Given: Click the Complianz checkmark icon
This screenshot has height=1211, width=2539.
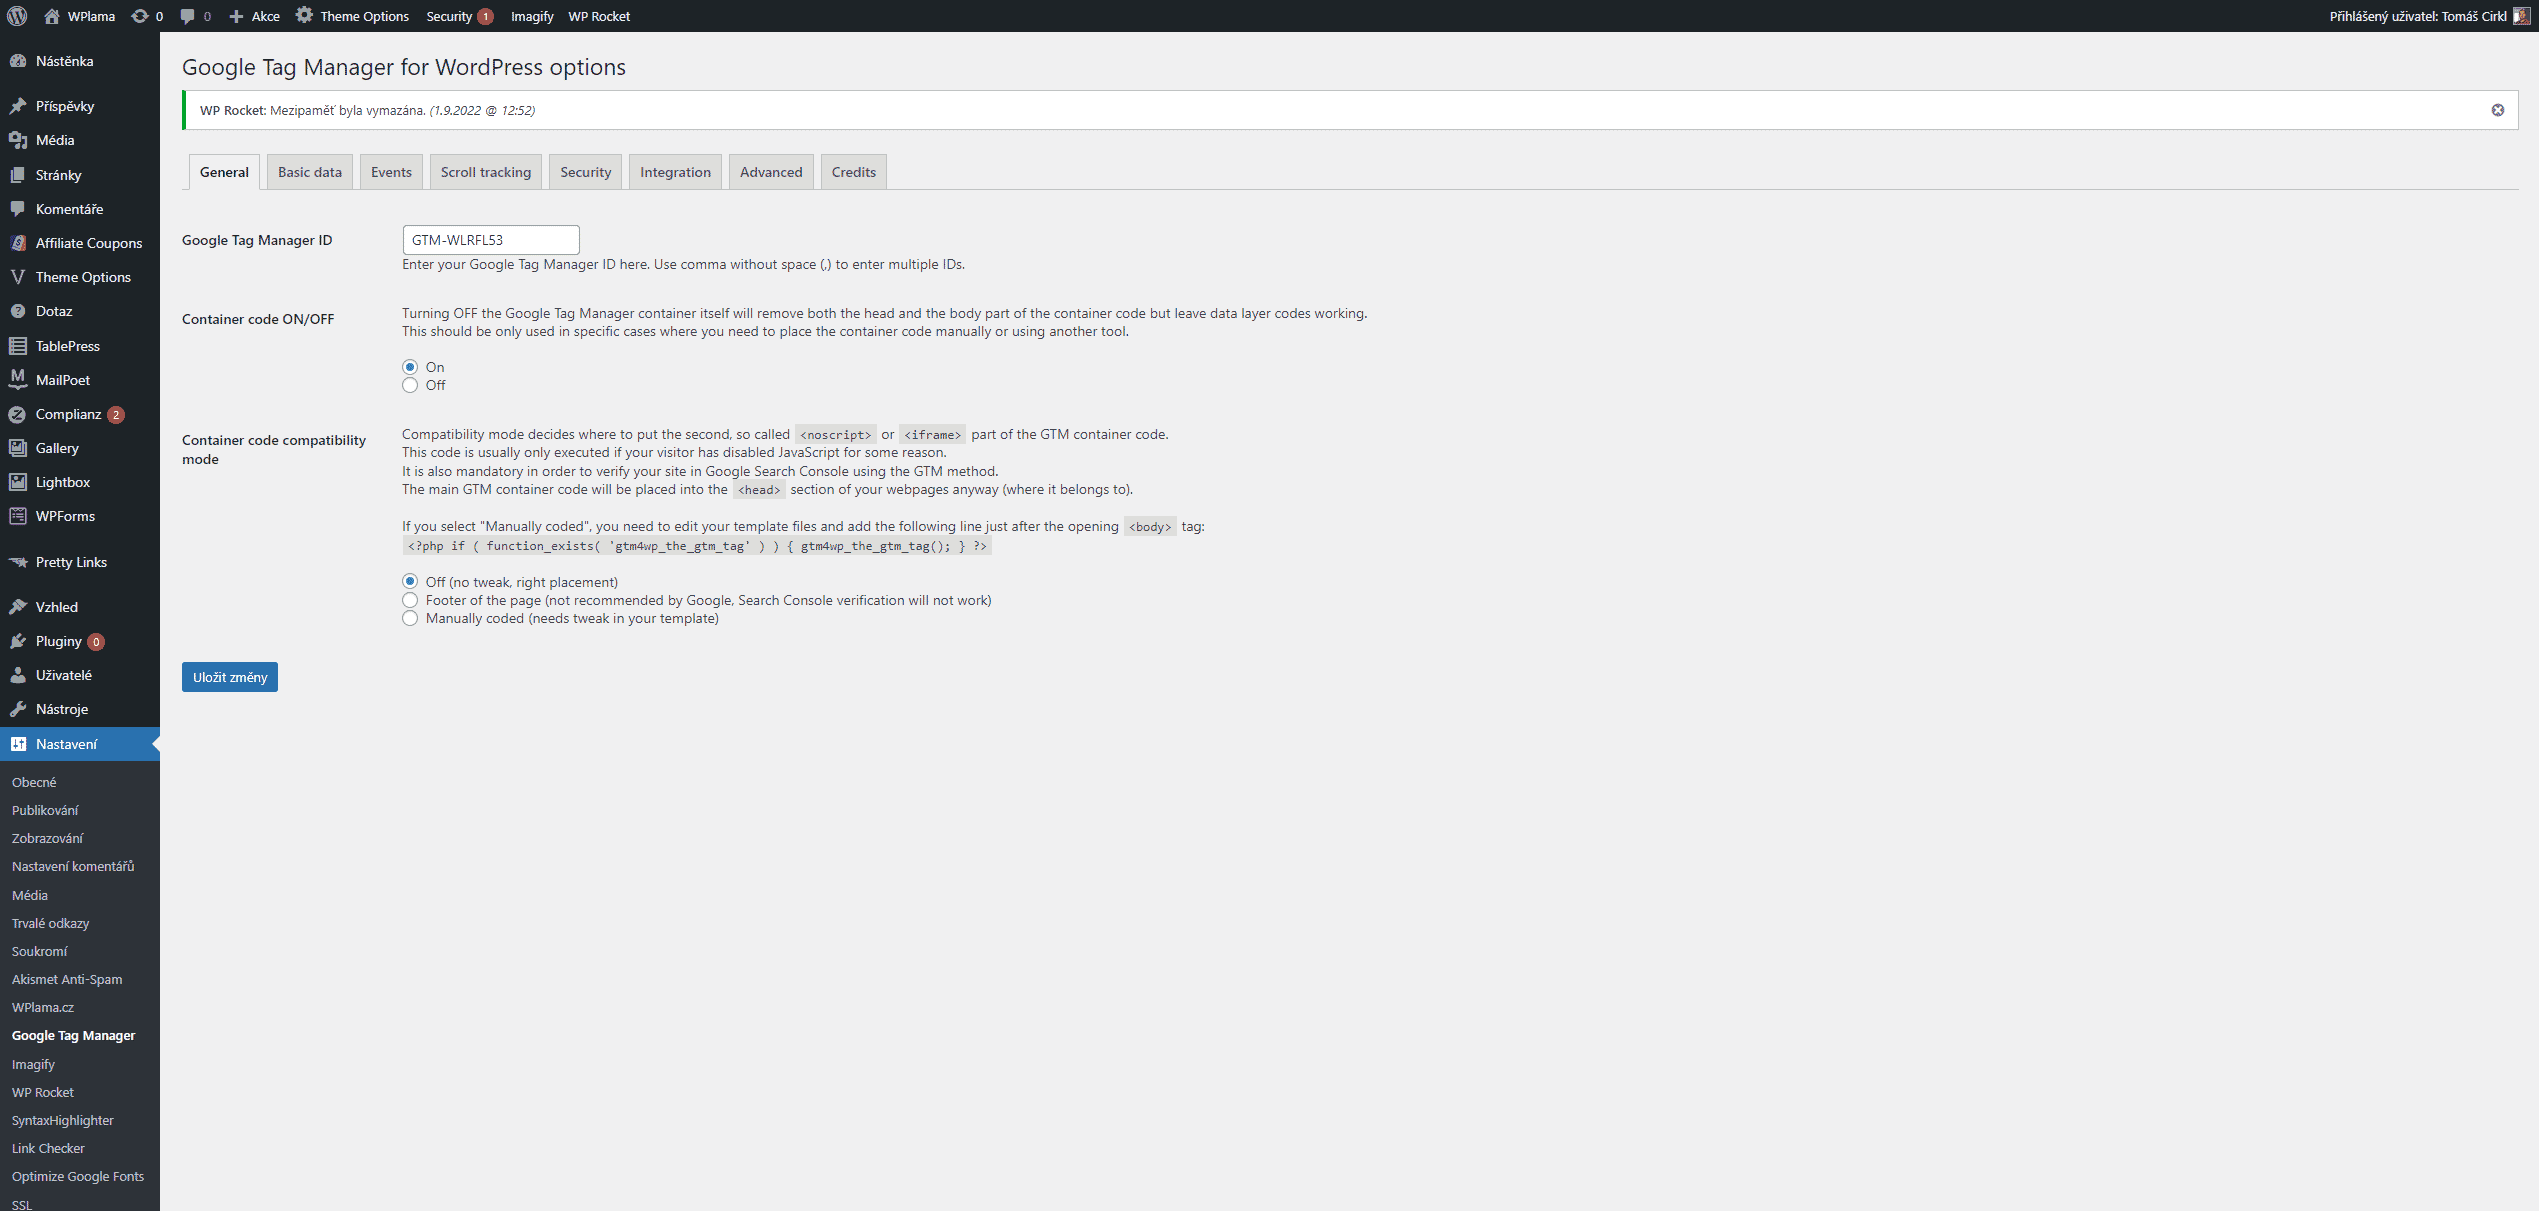Looking at the screenshot, I should coord(18,414).
